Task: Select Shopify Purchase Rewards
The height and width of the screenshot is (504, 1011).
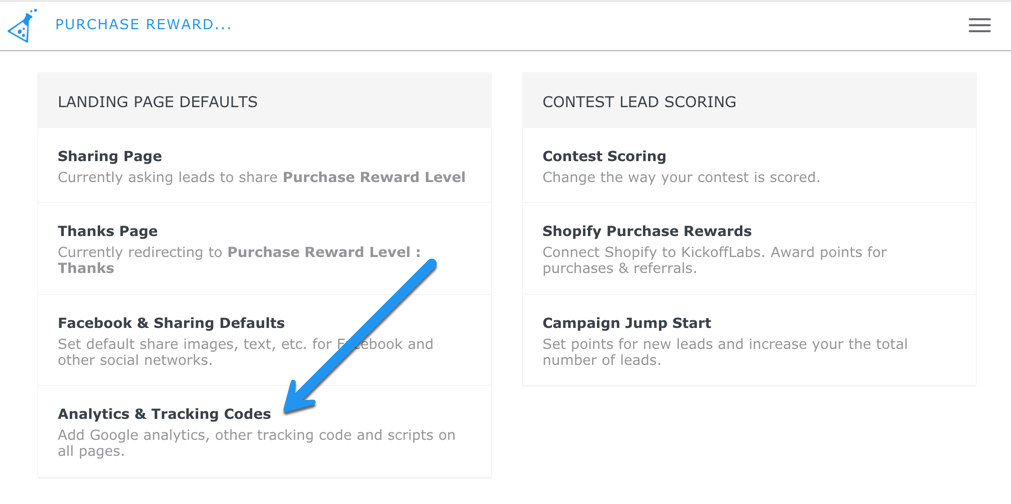Action: click(647, 231)
